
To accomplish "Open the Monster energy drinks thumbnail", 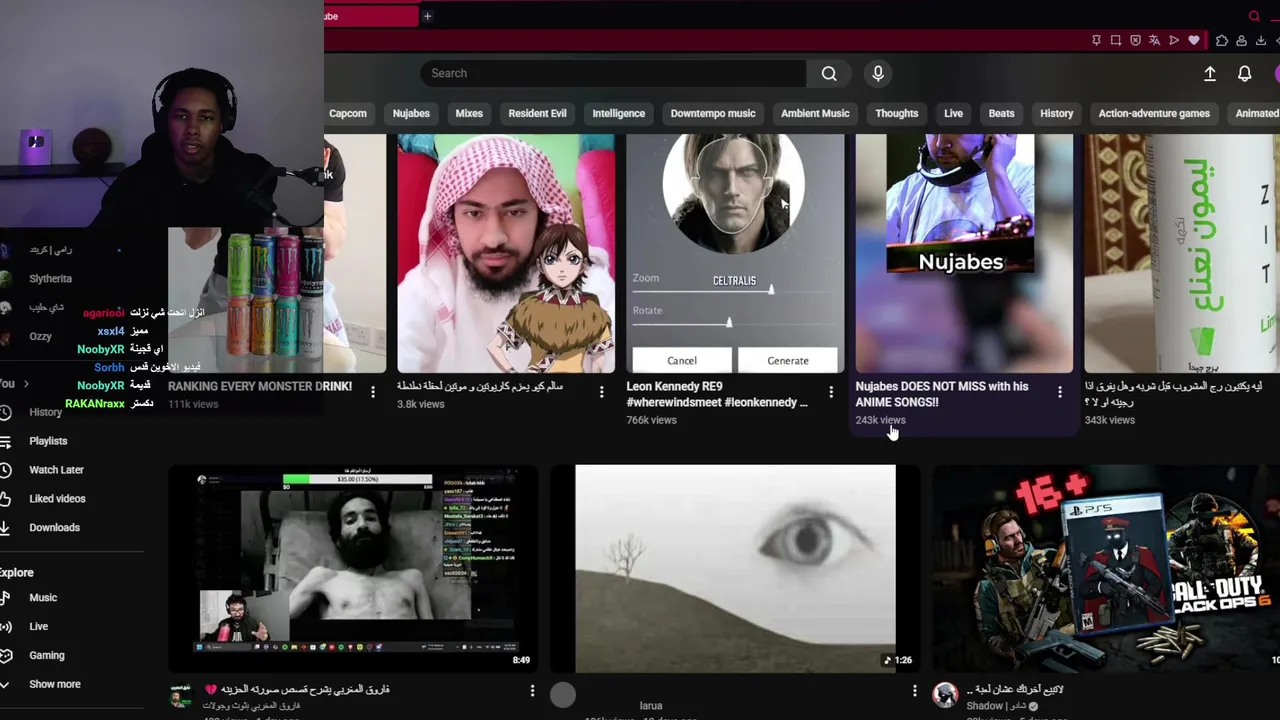I will [276, 300].
